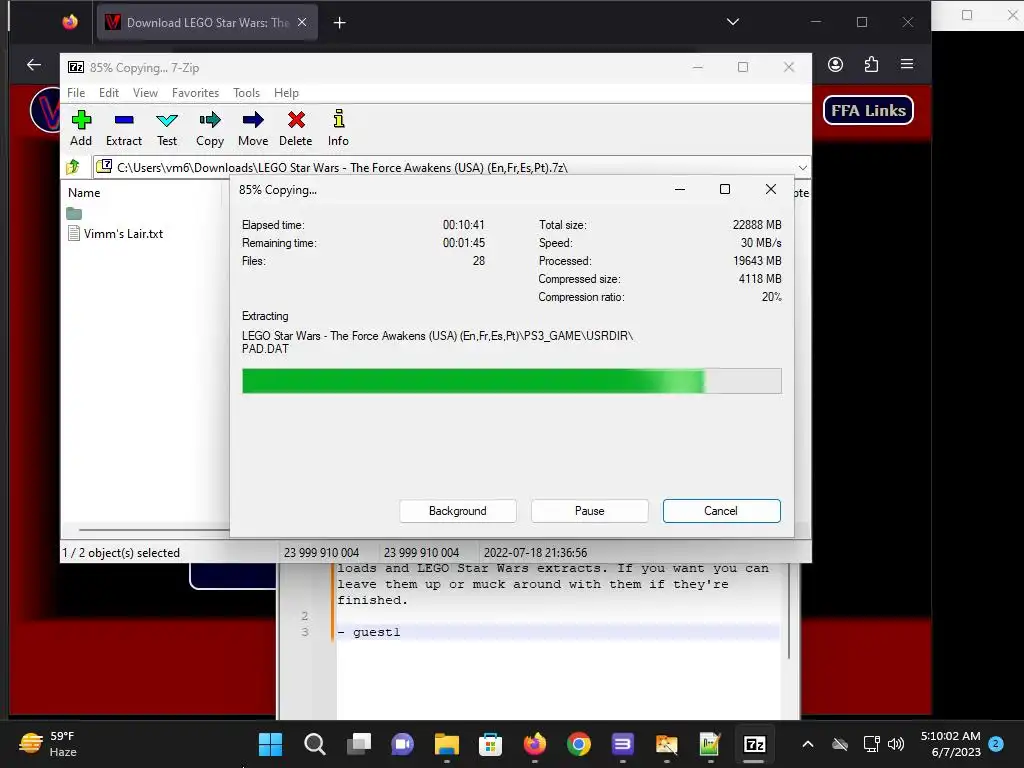Click the FFA Links button on the webpage

coord(868,110)
